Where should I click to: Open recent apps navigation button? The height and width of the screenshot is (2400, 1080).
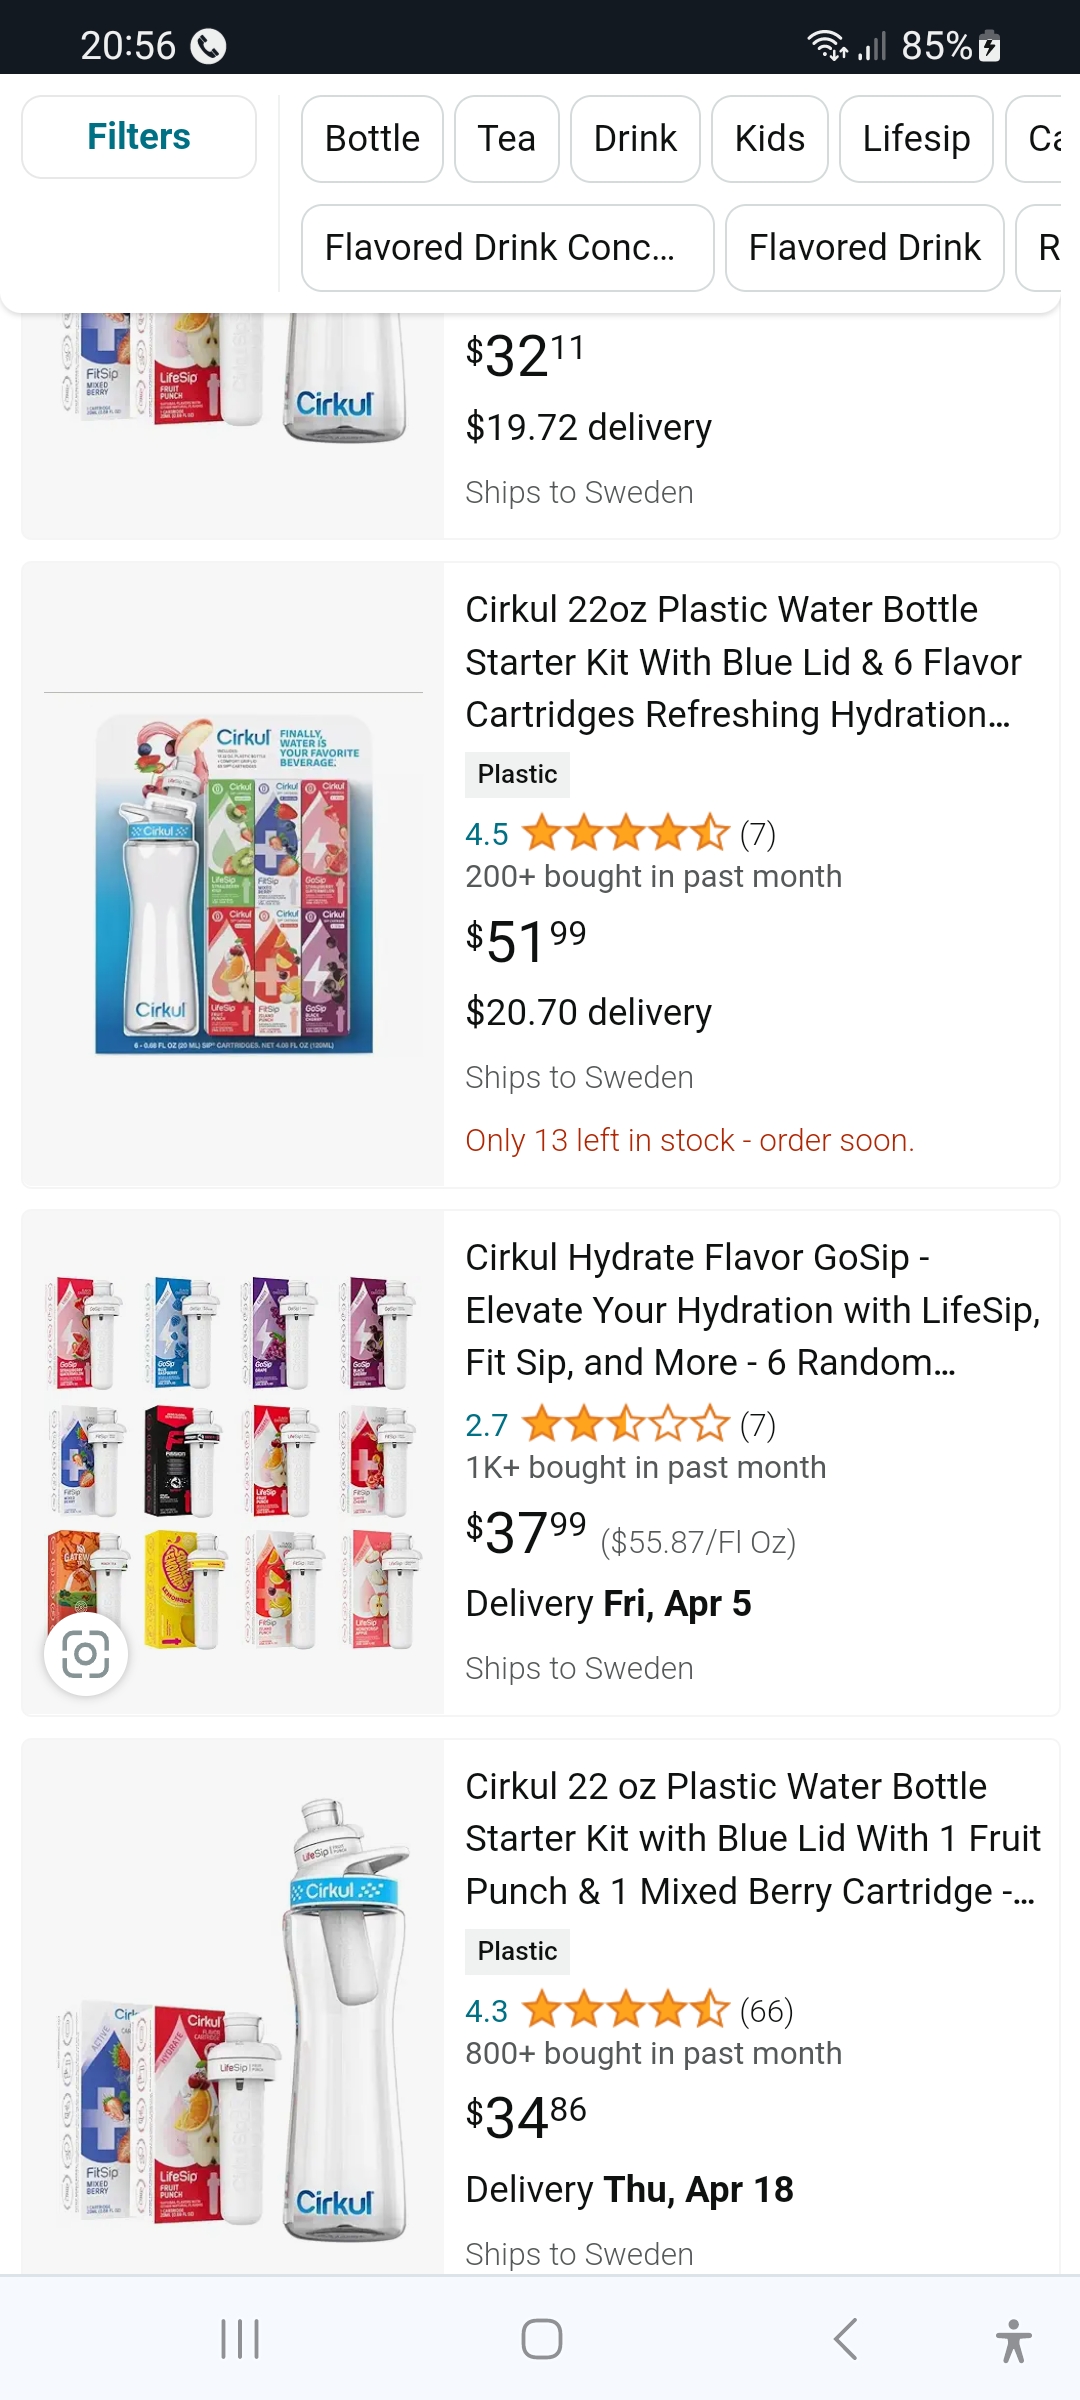pos(240,2339)
